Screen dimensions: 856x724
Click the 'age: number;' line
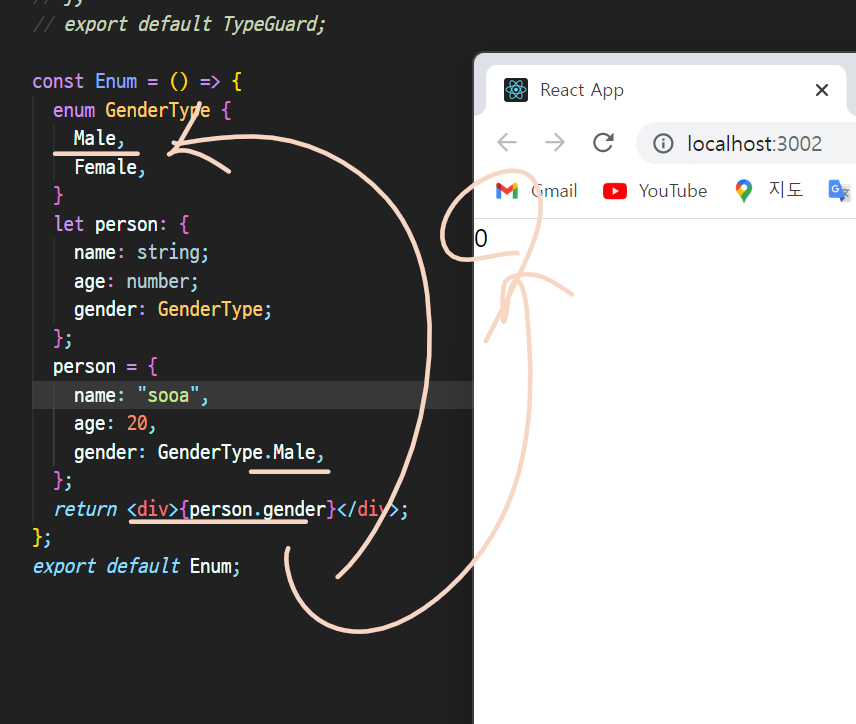(x=136, y=281)
